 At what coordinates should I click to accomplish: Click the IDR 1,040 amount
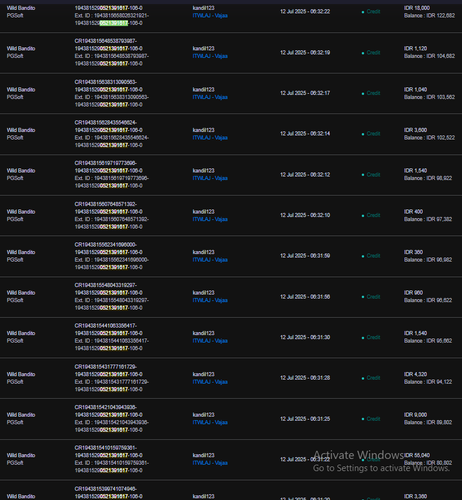coord(415,90)
